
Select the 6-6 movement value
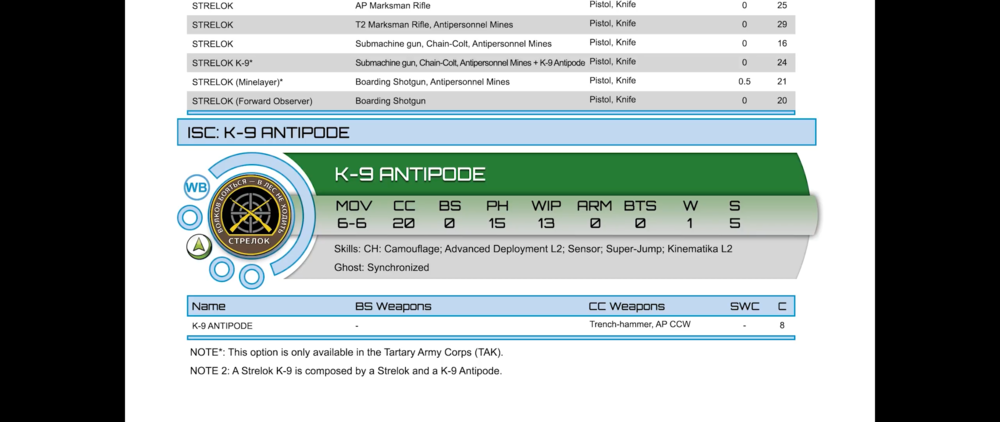352,223
